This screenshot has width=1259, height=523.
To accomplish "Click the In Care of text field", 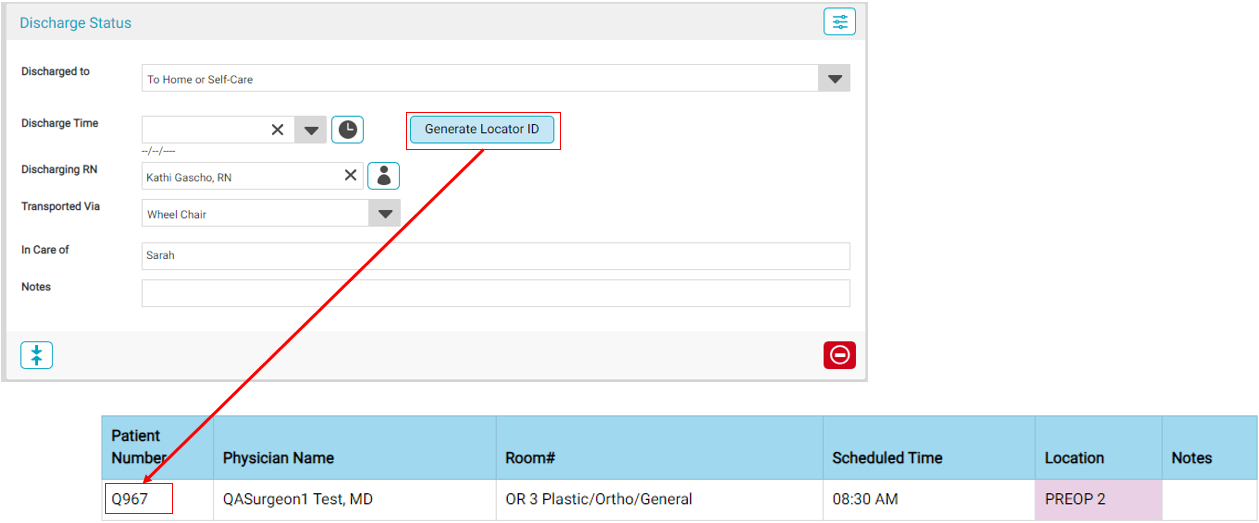I will point(495,256).
